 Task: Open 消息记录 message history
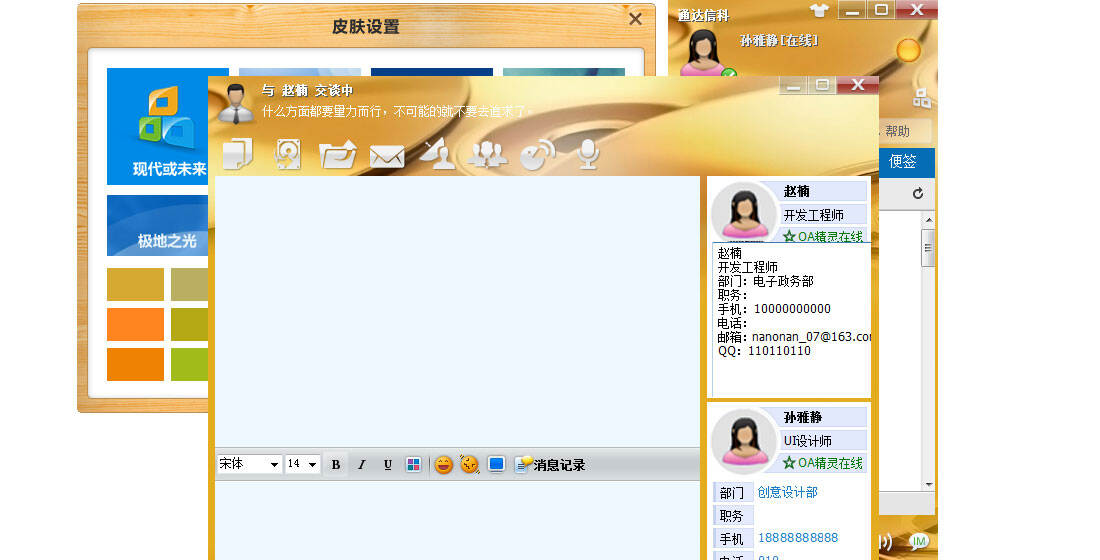550,465
